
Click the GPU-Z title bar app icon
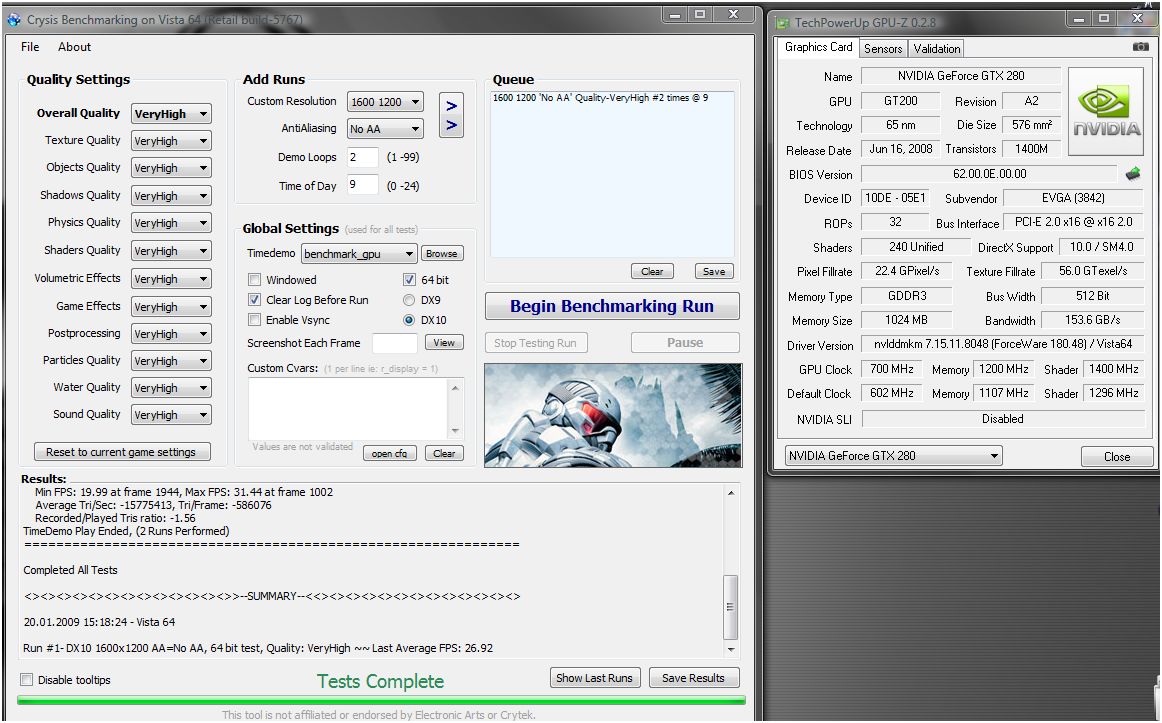pyautogui.click(x=783, y=23)
